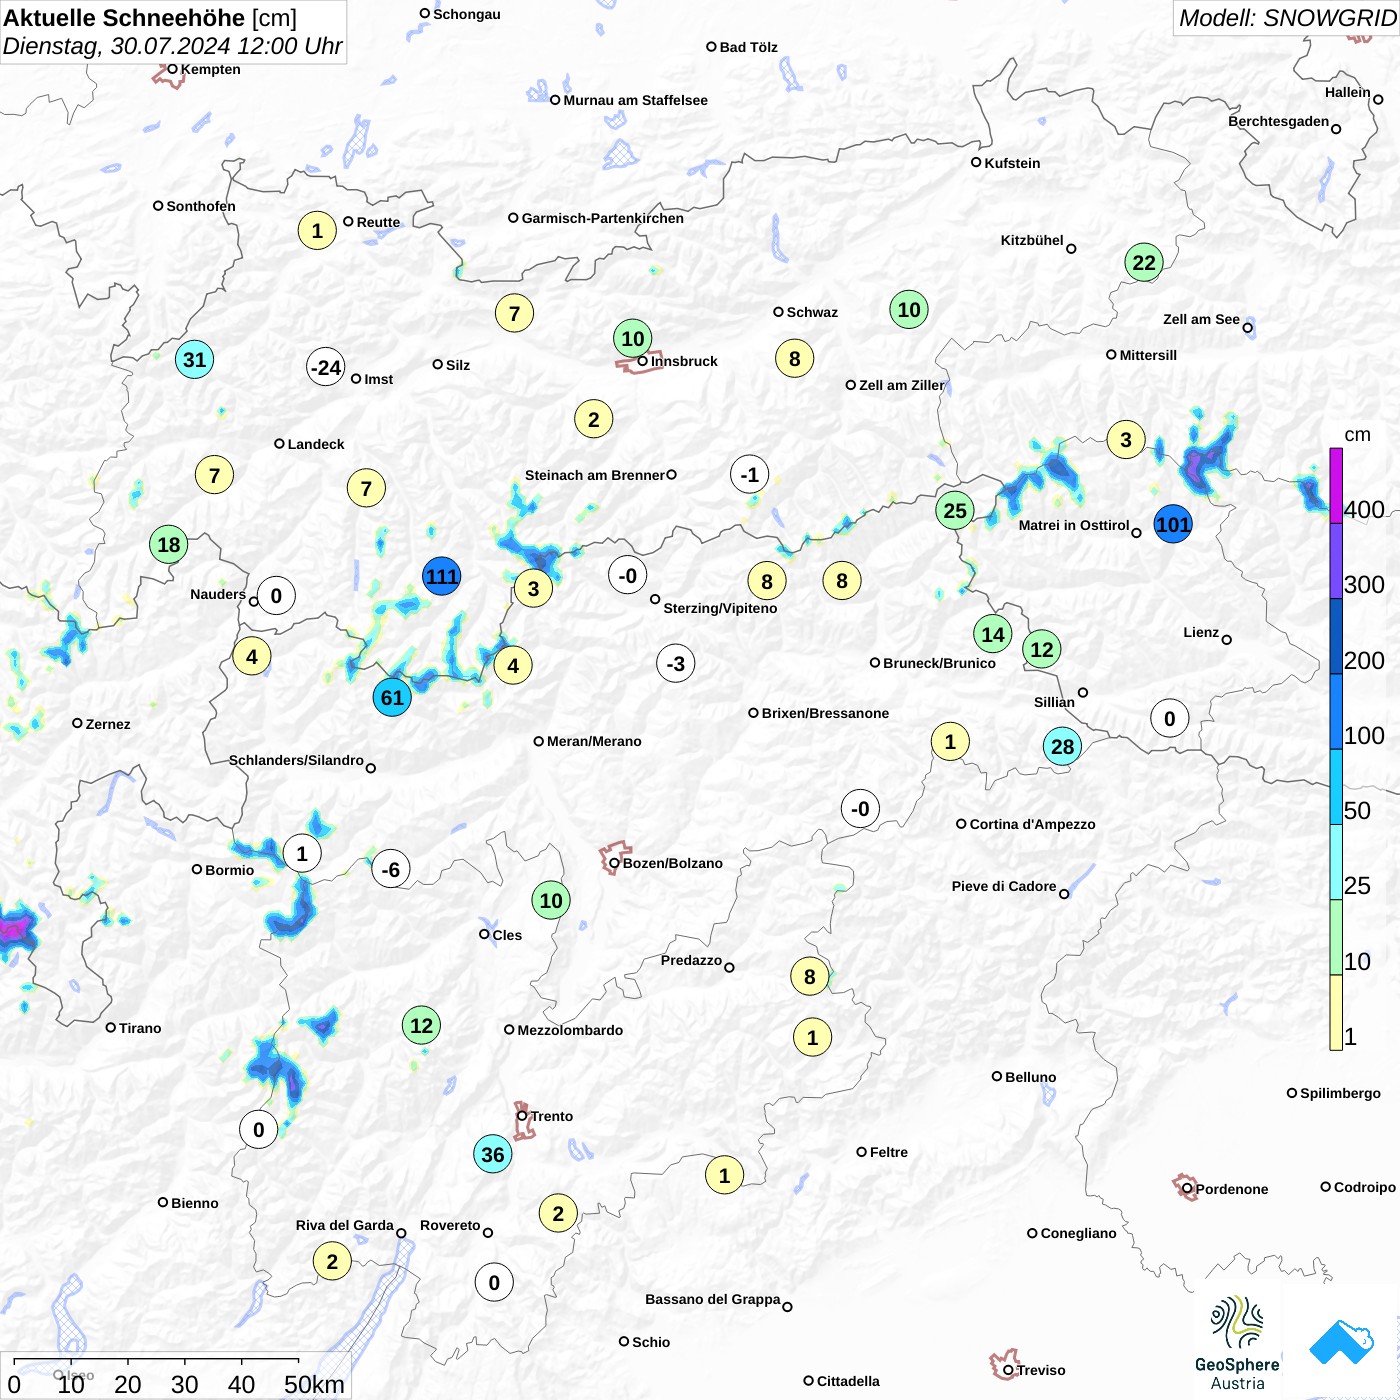Click the Pordenone town label
The height and width of the screenshot is (1400, 1400).
[x=1232, y=1189]
